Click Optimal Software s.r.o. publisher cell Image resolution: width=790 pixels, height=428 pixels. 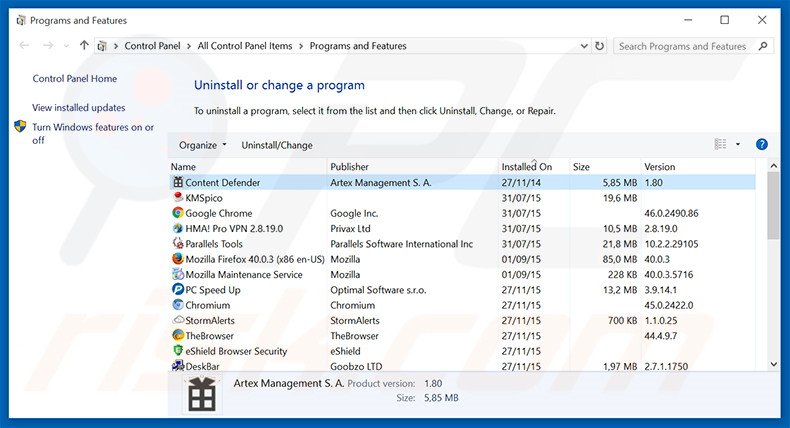coord(378,290)
